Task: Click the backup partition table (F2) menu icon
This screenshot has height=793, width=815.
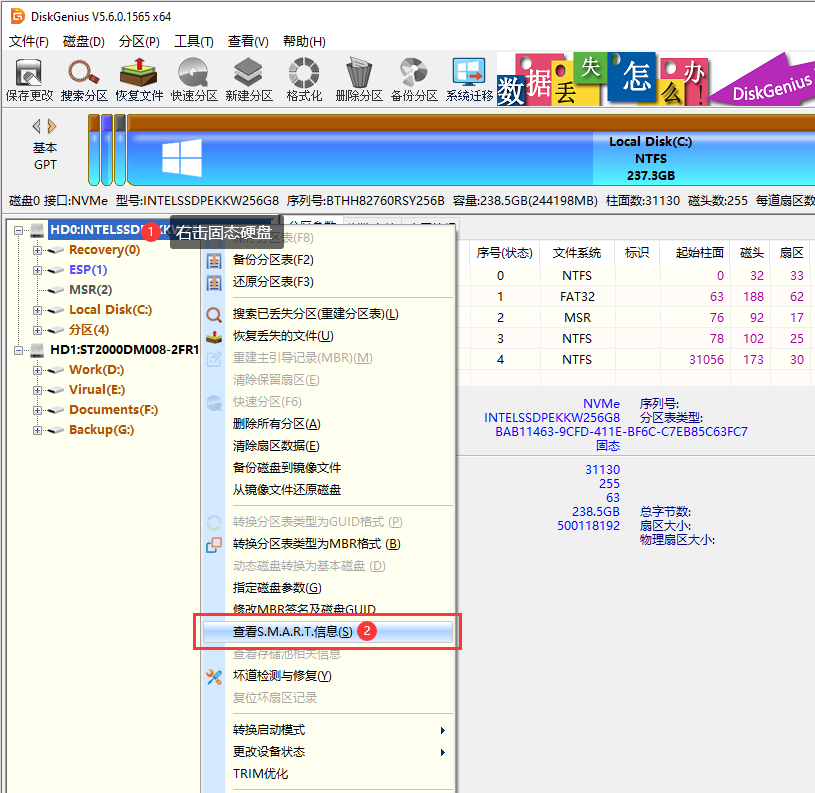Action: coord(214,260)
